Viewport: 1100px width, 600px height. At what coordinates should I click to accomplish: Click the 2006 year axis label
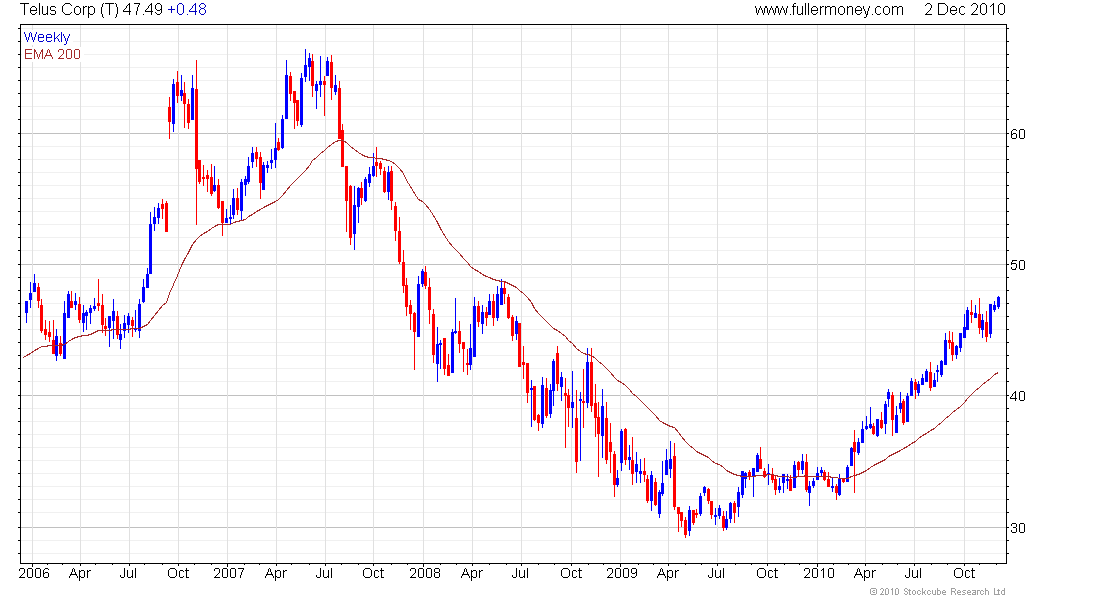click(34, 573)
